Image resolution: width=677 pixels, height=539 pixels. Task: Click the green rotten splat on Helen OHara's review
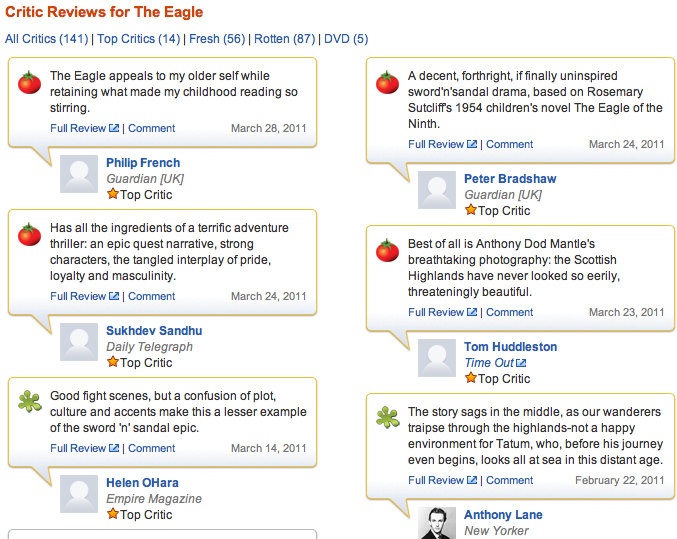click(x=29, y=403)
